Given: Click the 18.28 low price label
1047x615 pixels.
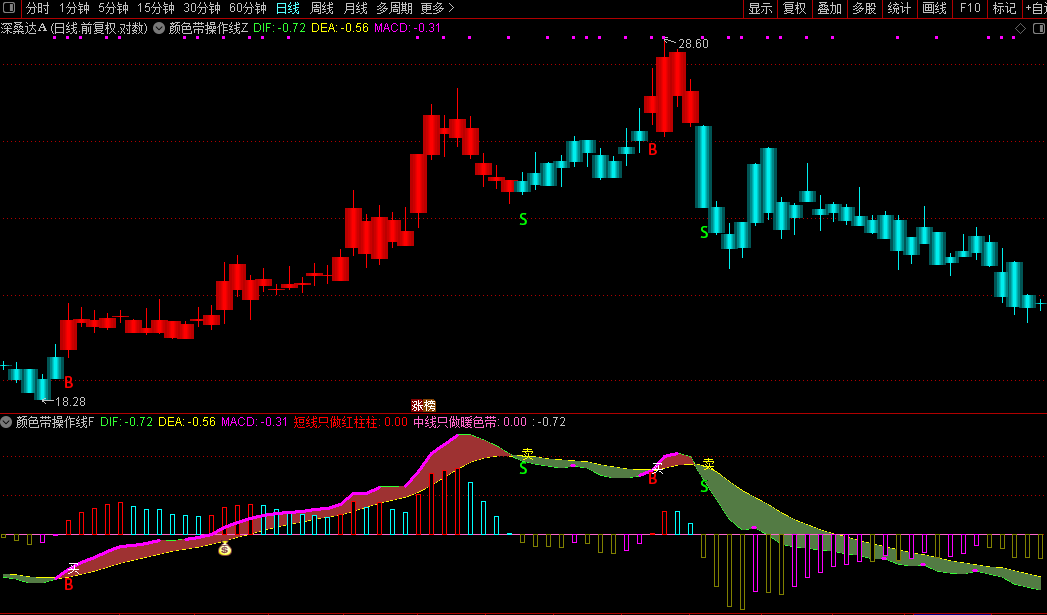Looking at the screenshot, I should 70,401.
